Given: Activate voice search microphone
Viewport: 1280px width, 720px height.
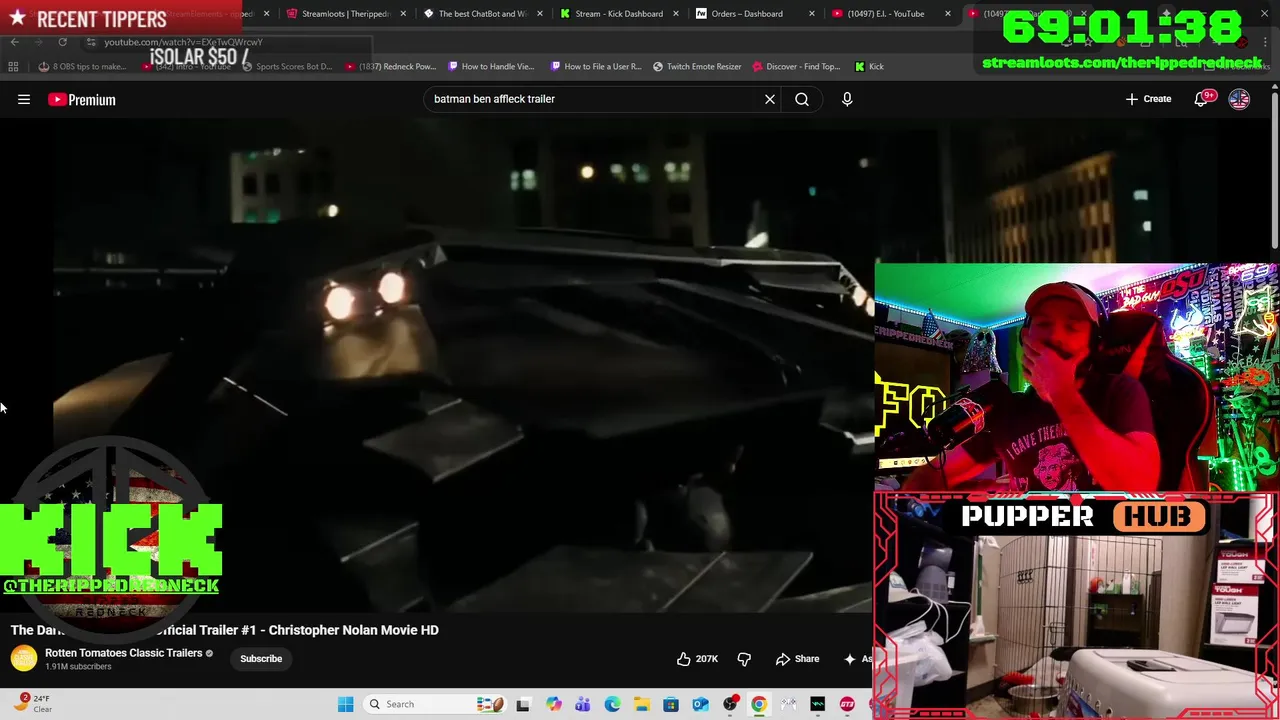Looking at the screenshot, I should pyautogui.click(x=847, y=99).
